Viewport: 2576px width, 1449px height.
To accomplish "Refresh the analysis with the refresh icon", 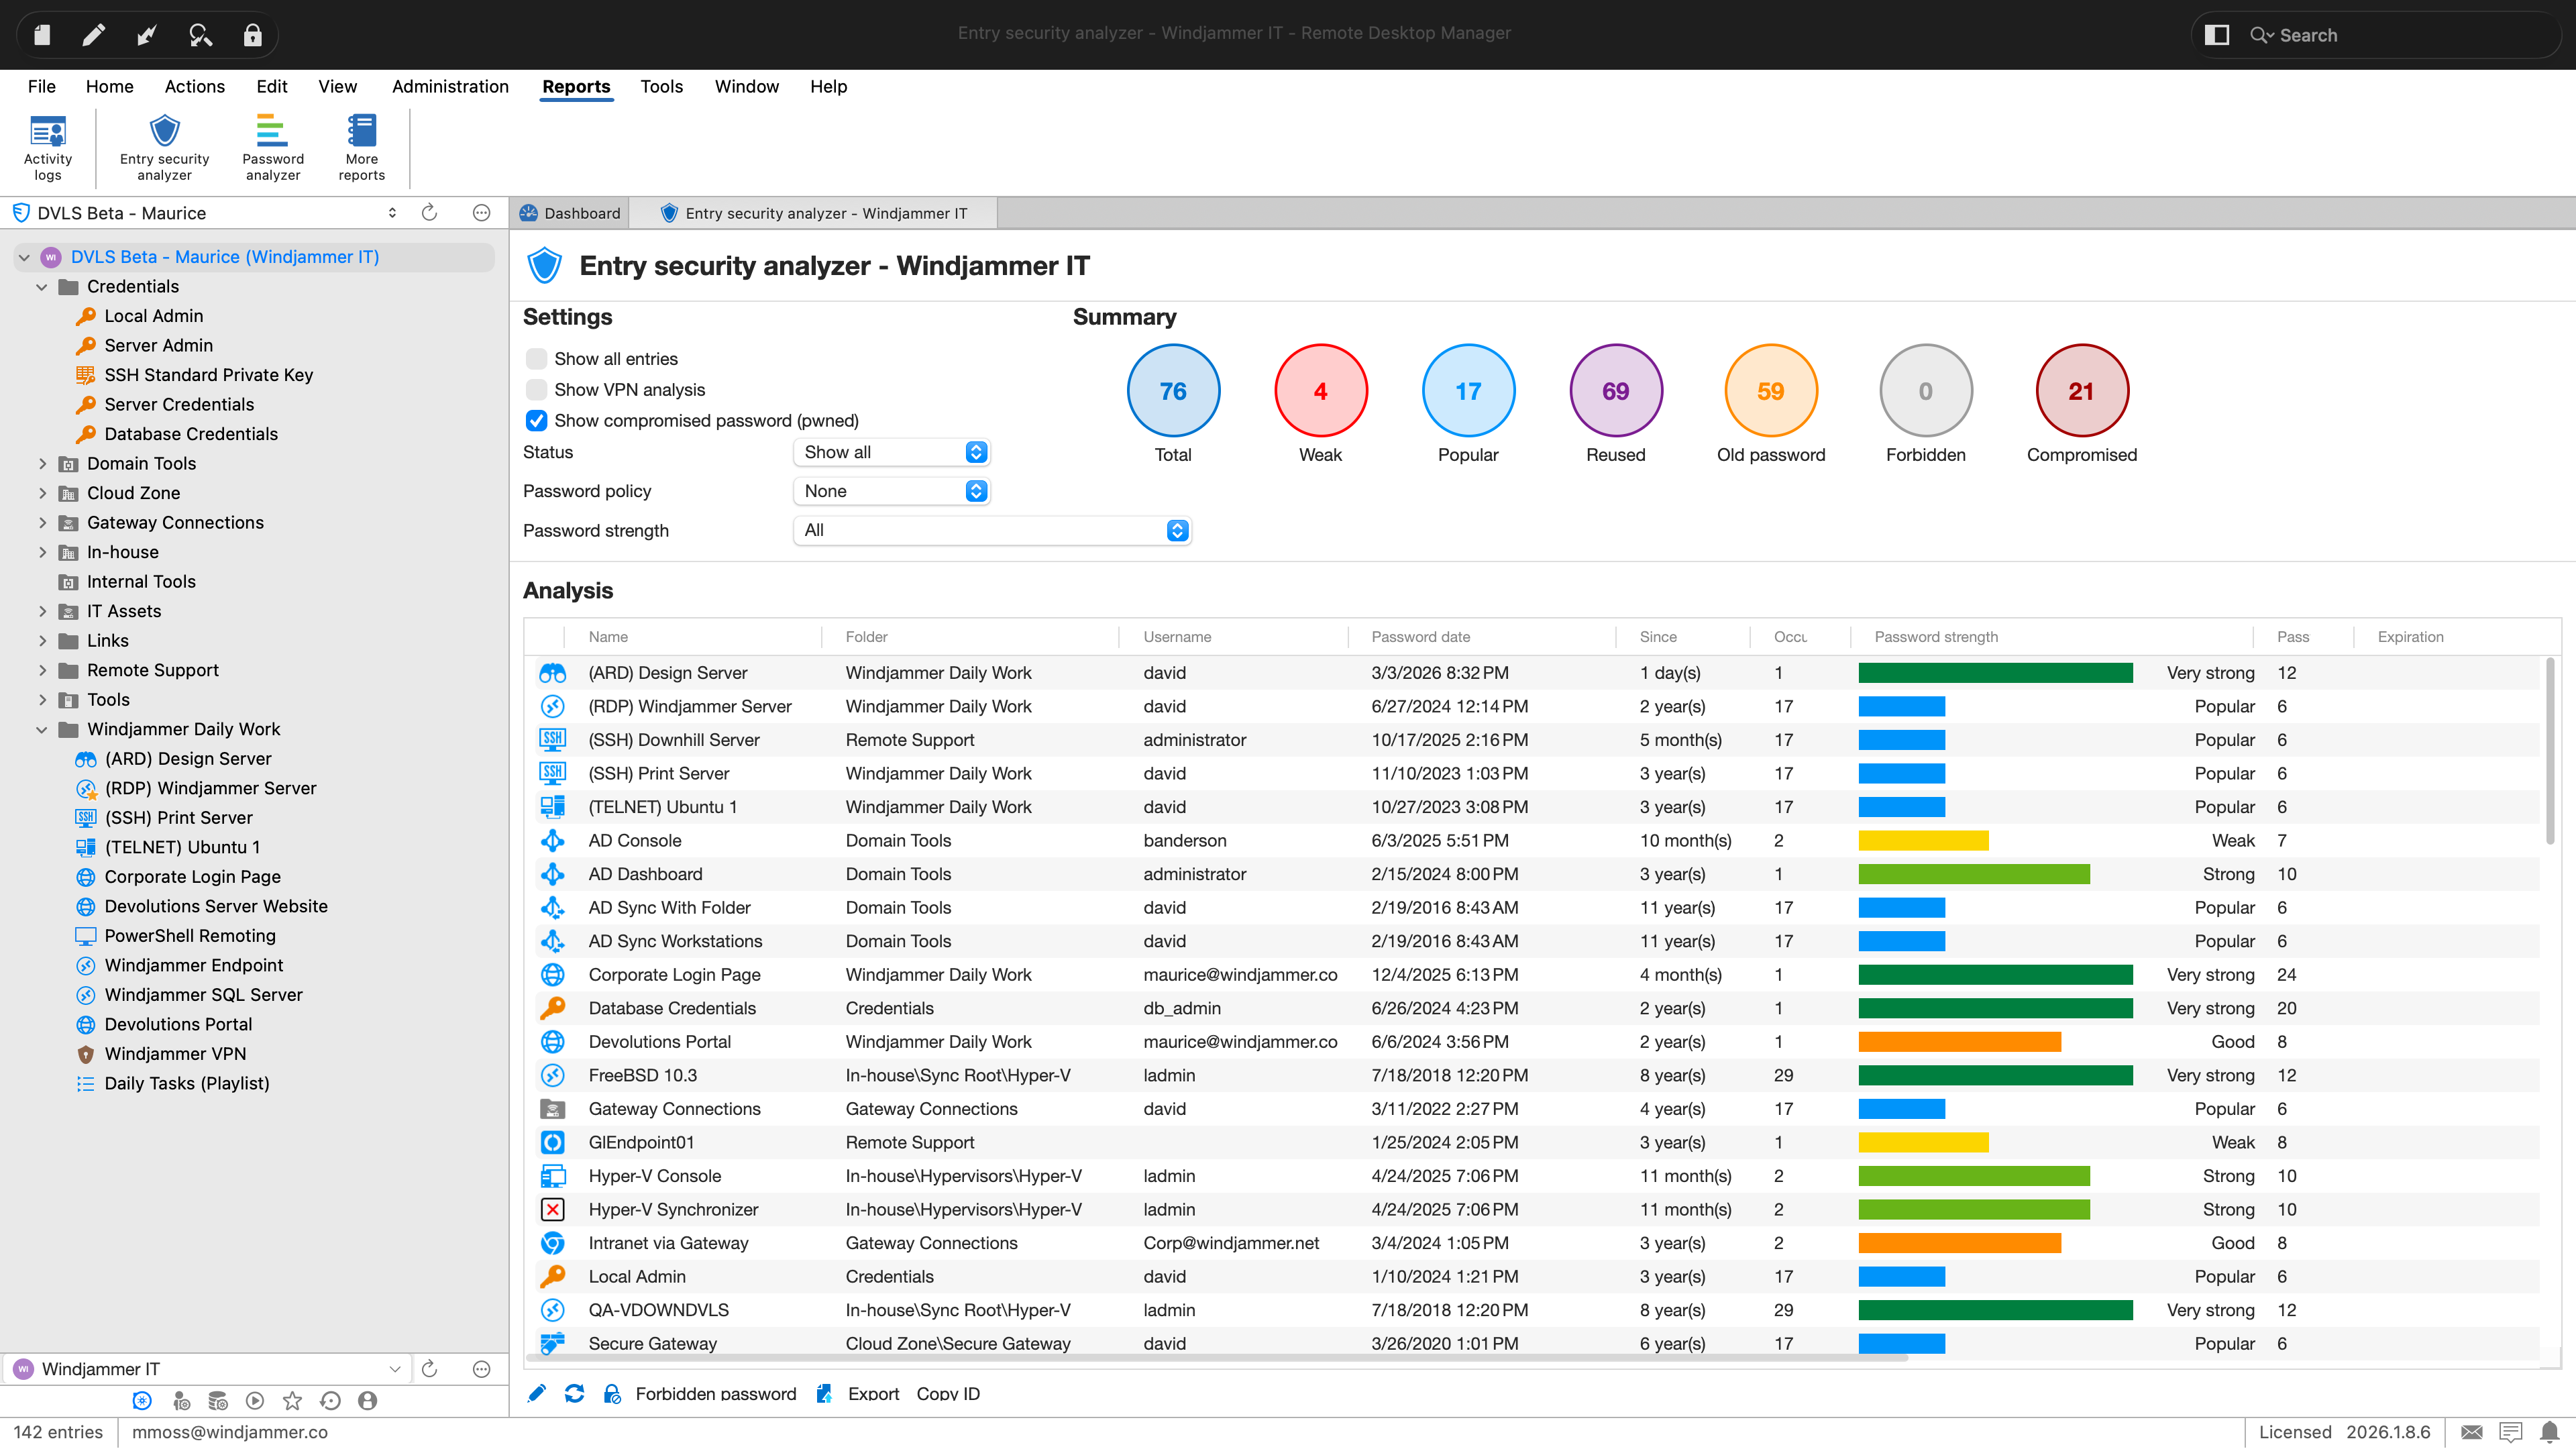I will pos(575,1393).
